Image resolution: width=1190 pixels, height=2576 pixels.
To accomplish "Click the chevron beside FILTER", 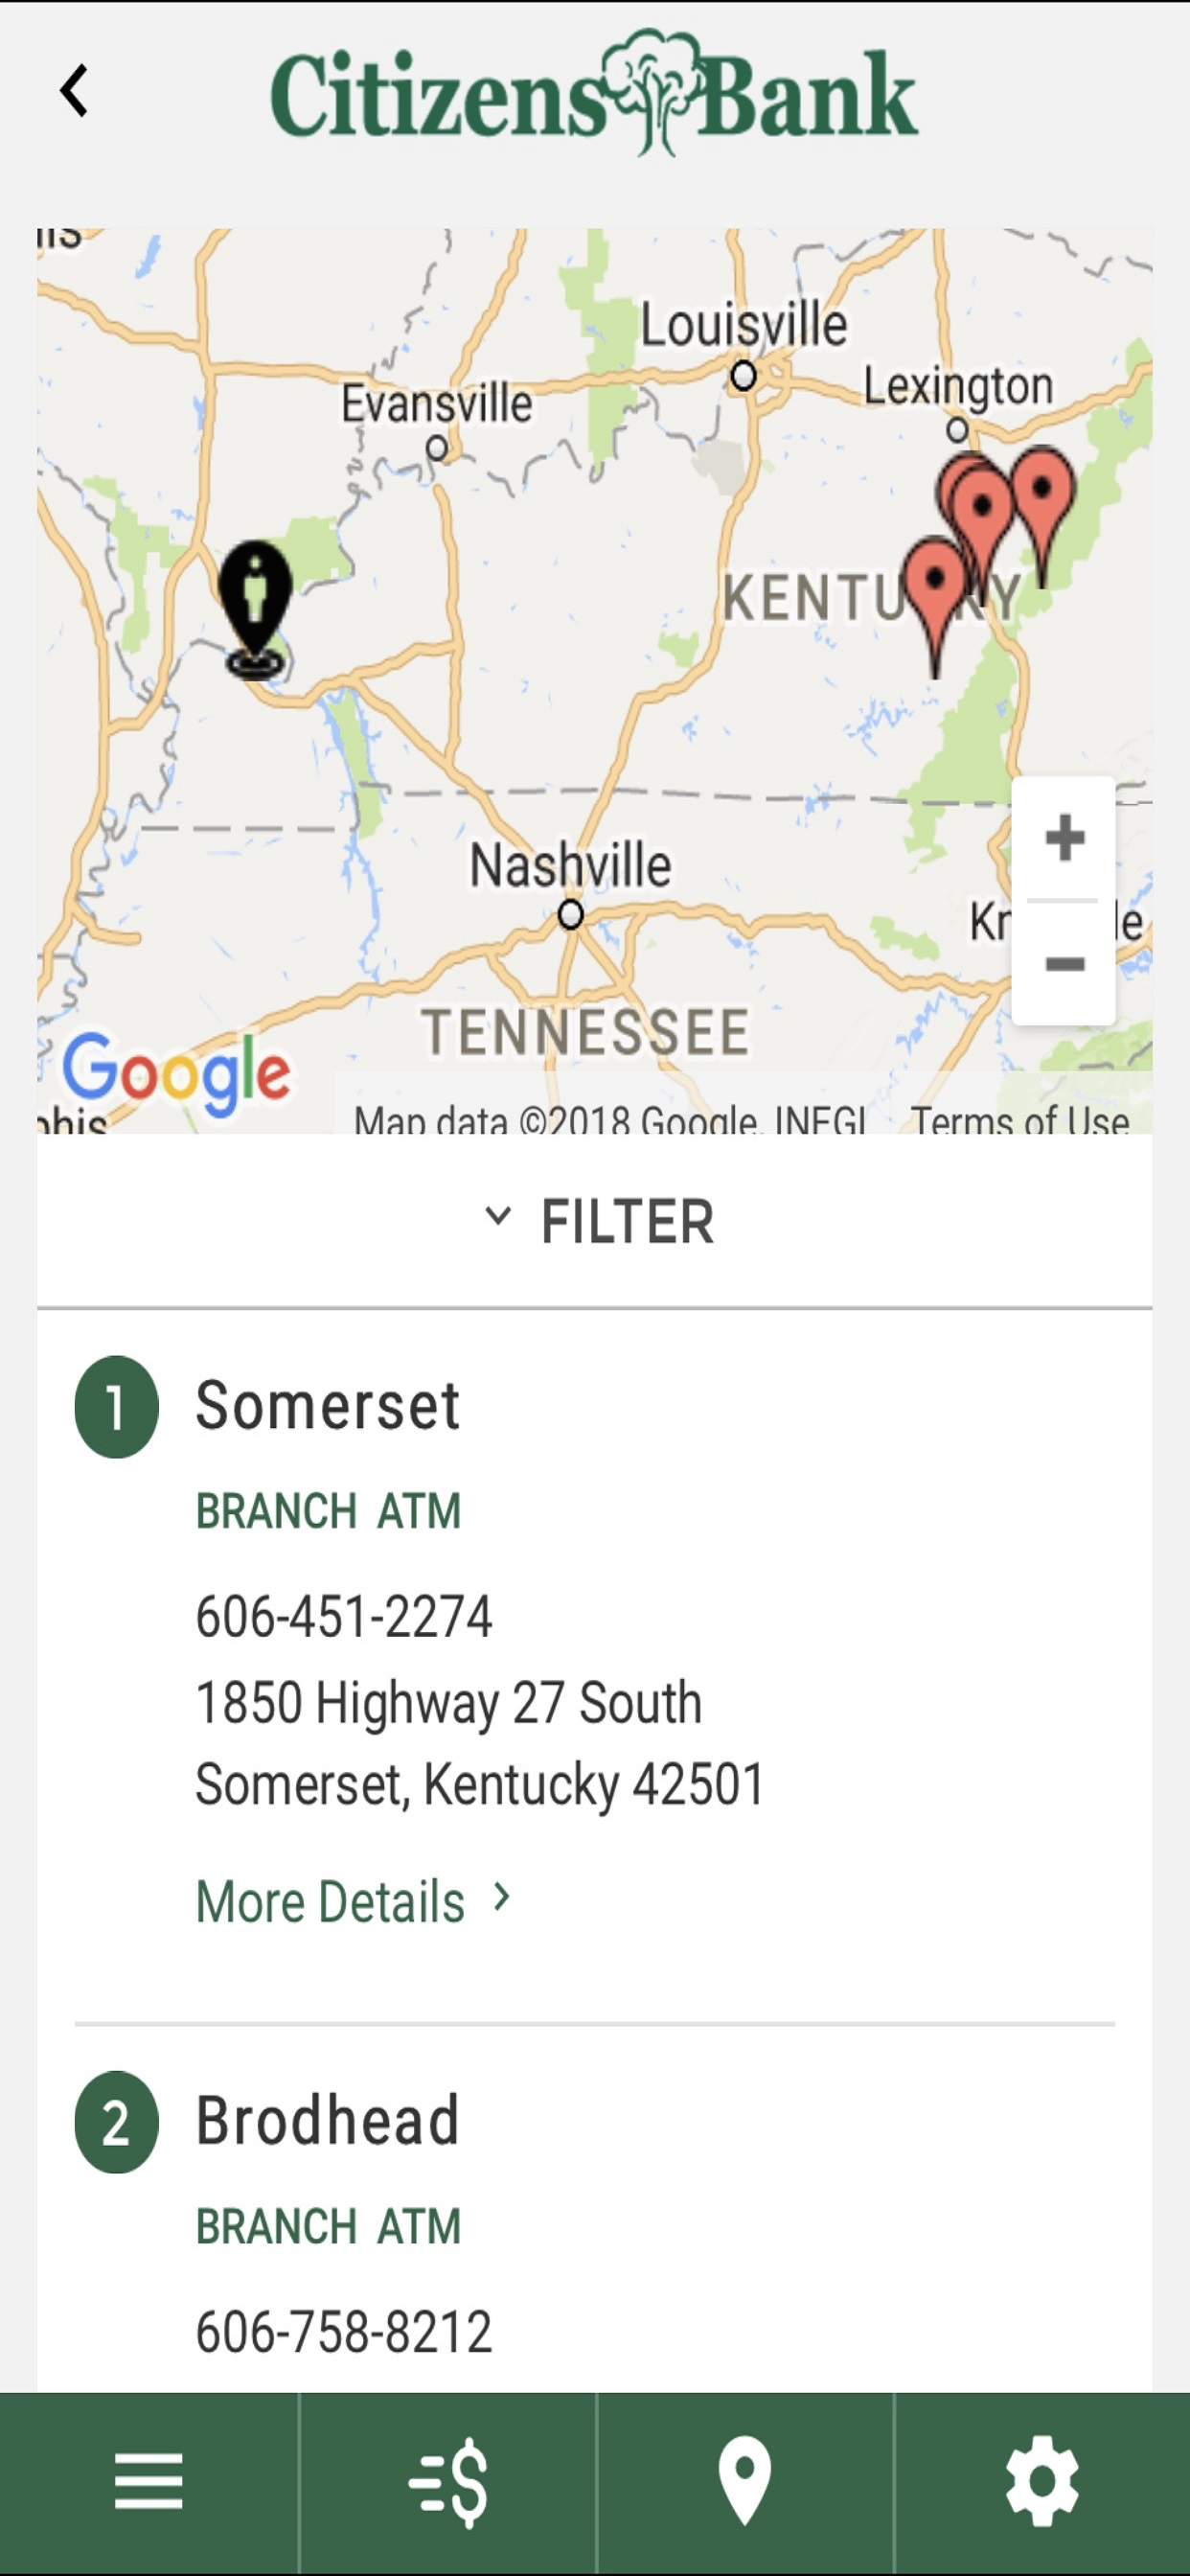I will (498, 1216).
